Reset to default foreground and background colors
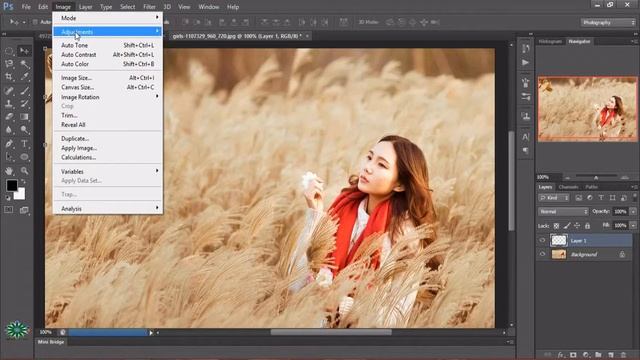The width and height of the screenshot is (640, 360). click(x=8, y=198)
